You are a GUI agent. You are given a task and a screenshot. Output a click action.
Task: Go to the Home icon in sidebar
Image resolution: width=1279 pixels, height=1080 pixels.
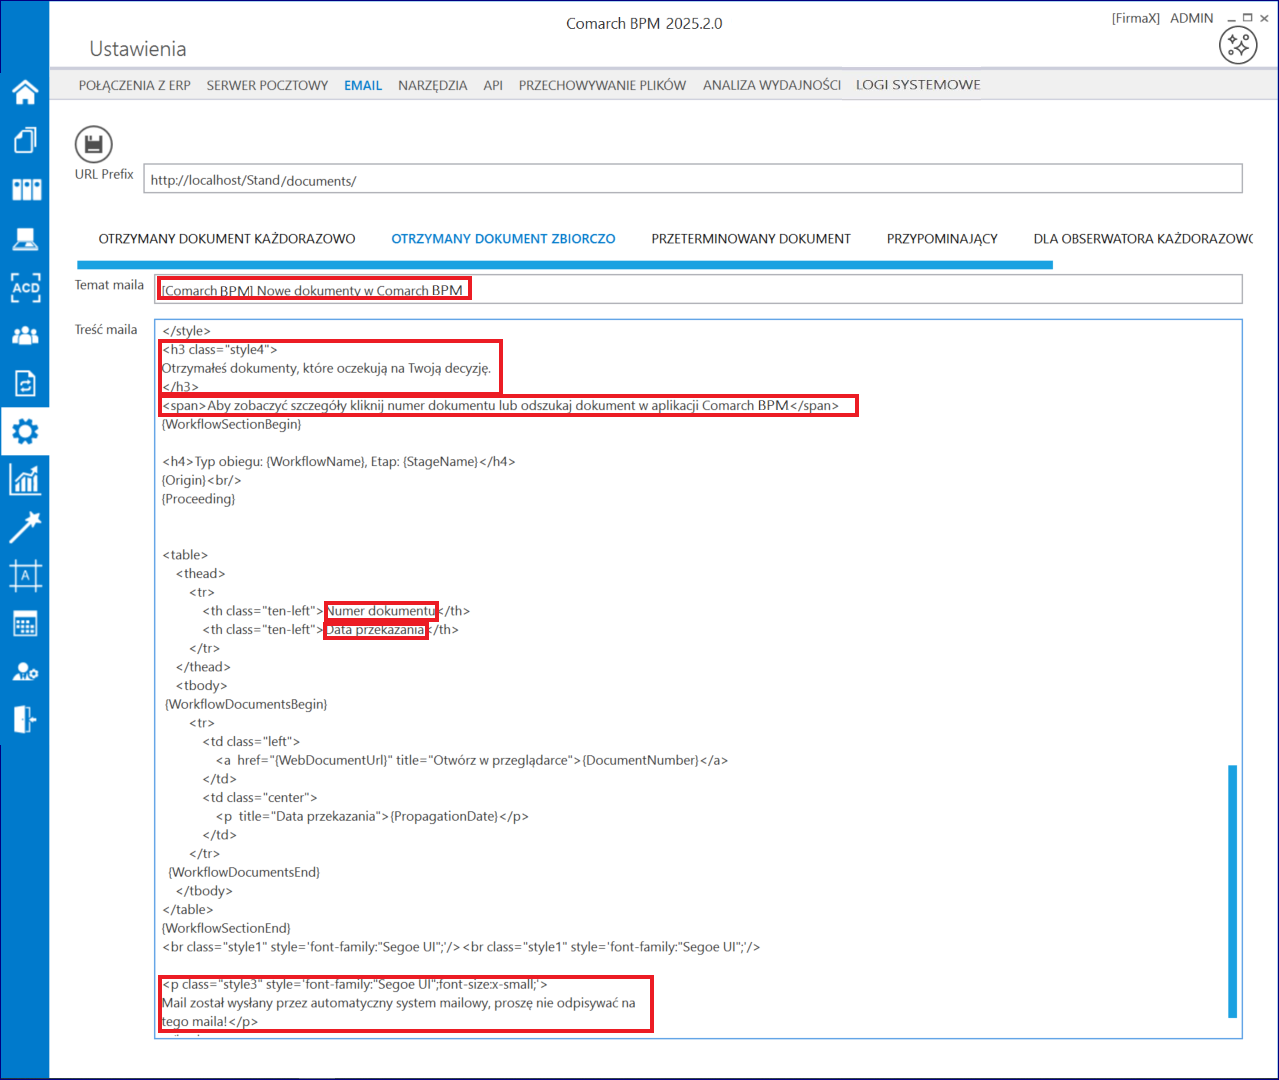(25, 92)
